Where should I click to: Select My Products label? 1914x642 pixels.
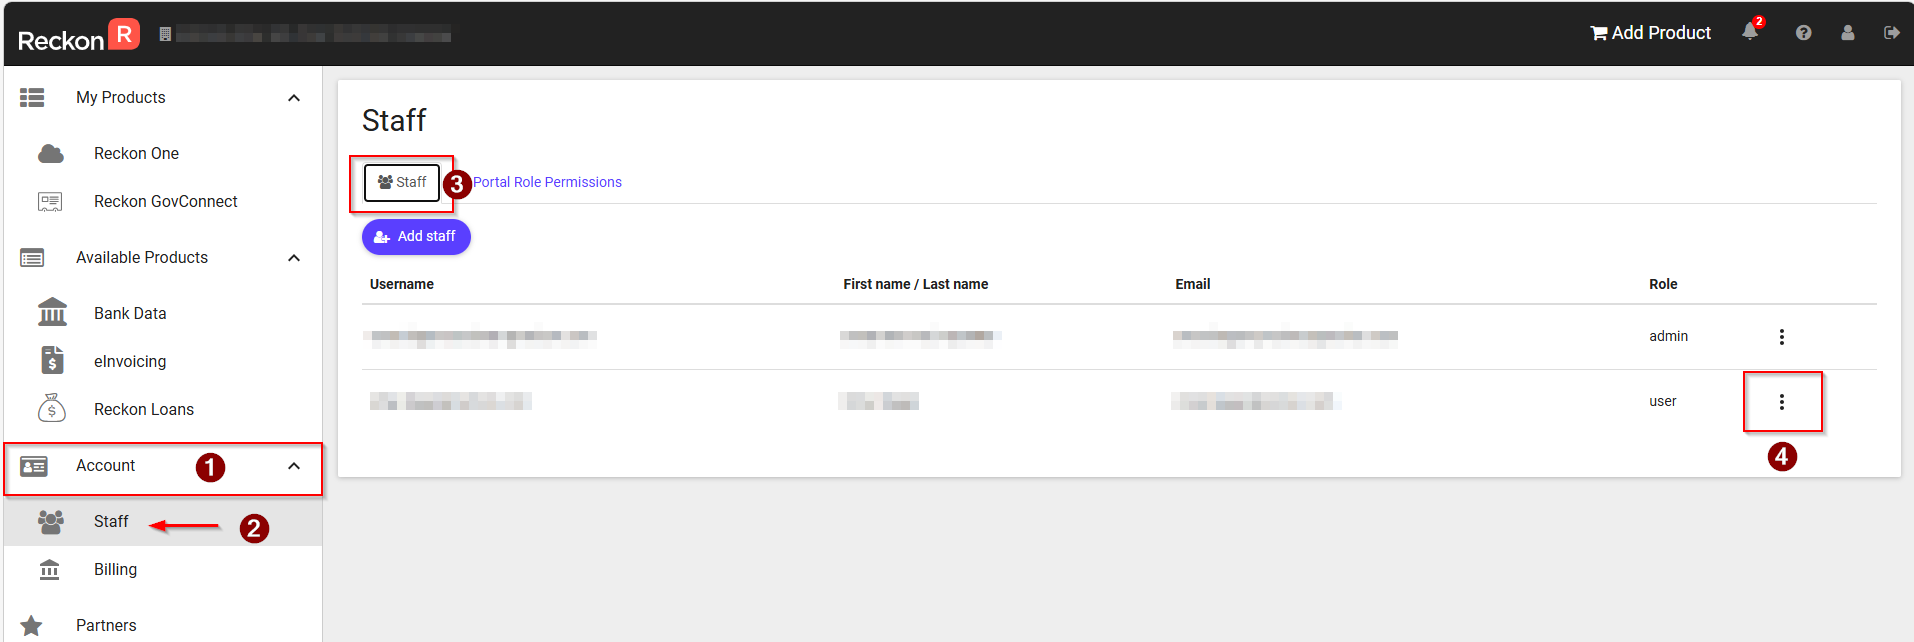point(121,97)
